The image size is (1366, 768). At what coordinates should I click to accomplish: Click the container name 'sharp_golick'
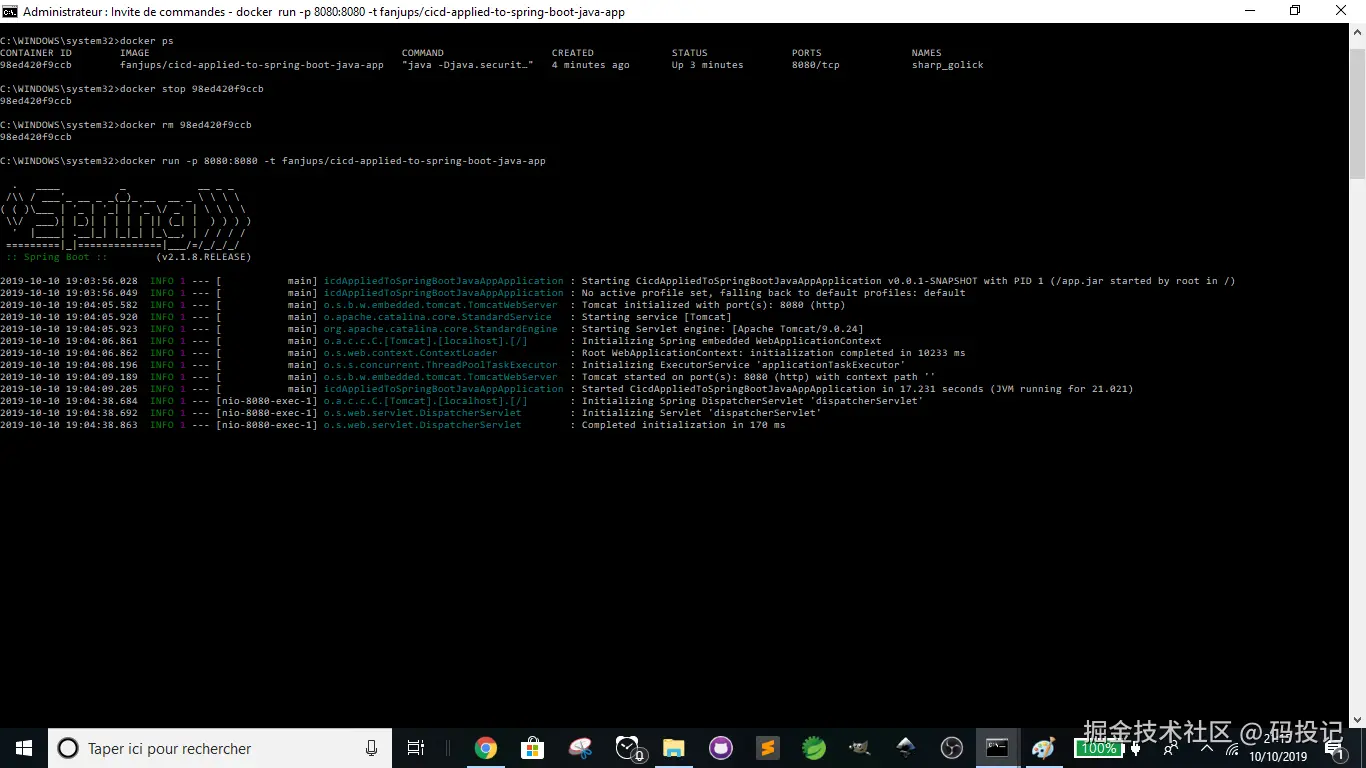(948, 65)
